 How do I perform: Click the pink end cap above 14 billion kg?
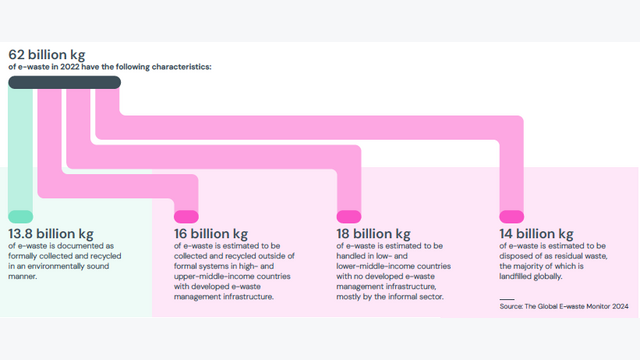point(511,216)
